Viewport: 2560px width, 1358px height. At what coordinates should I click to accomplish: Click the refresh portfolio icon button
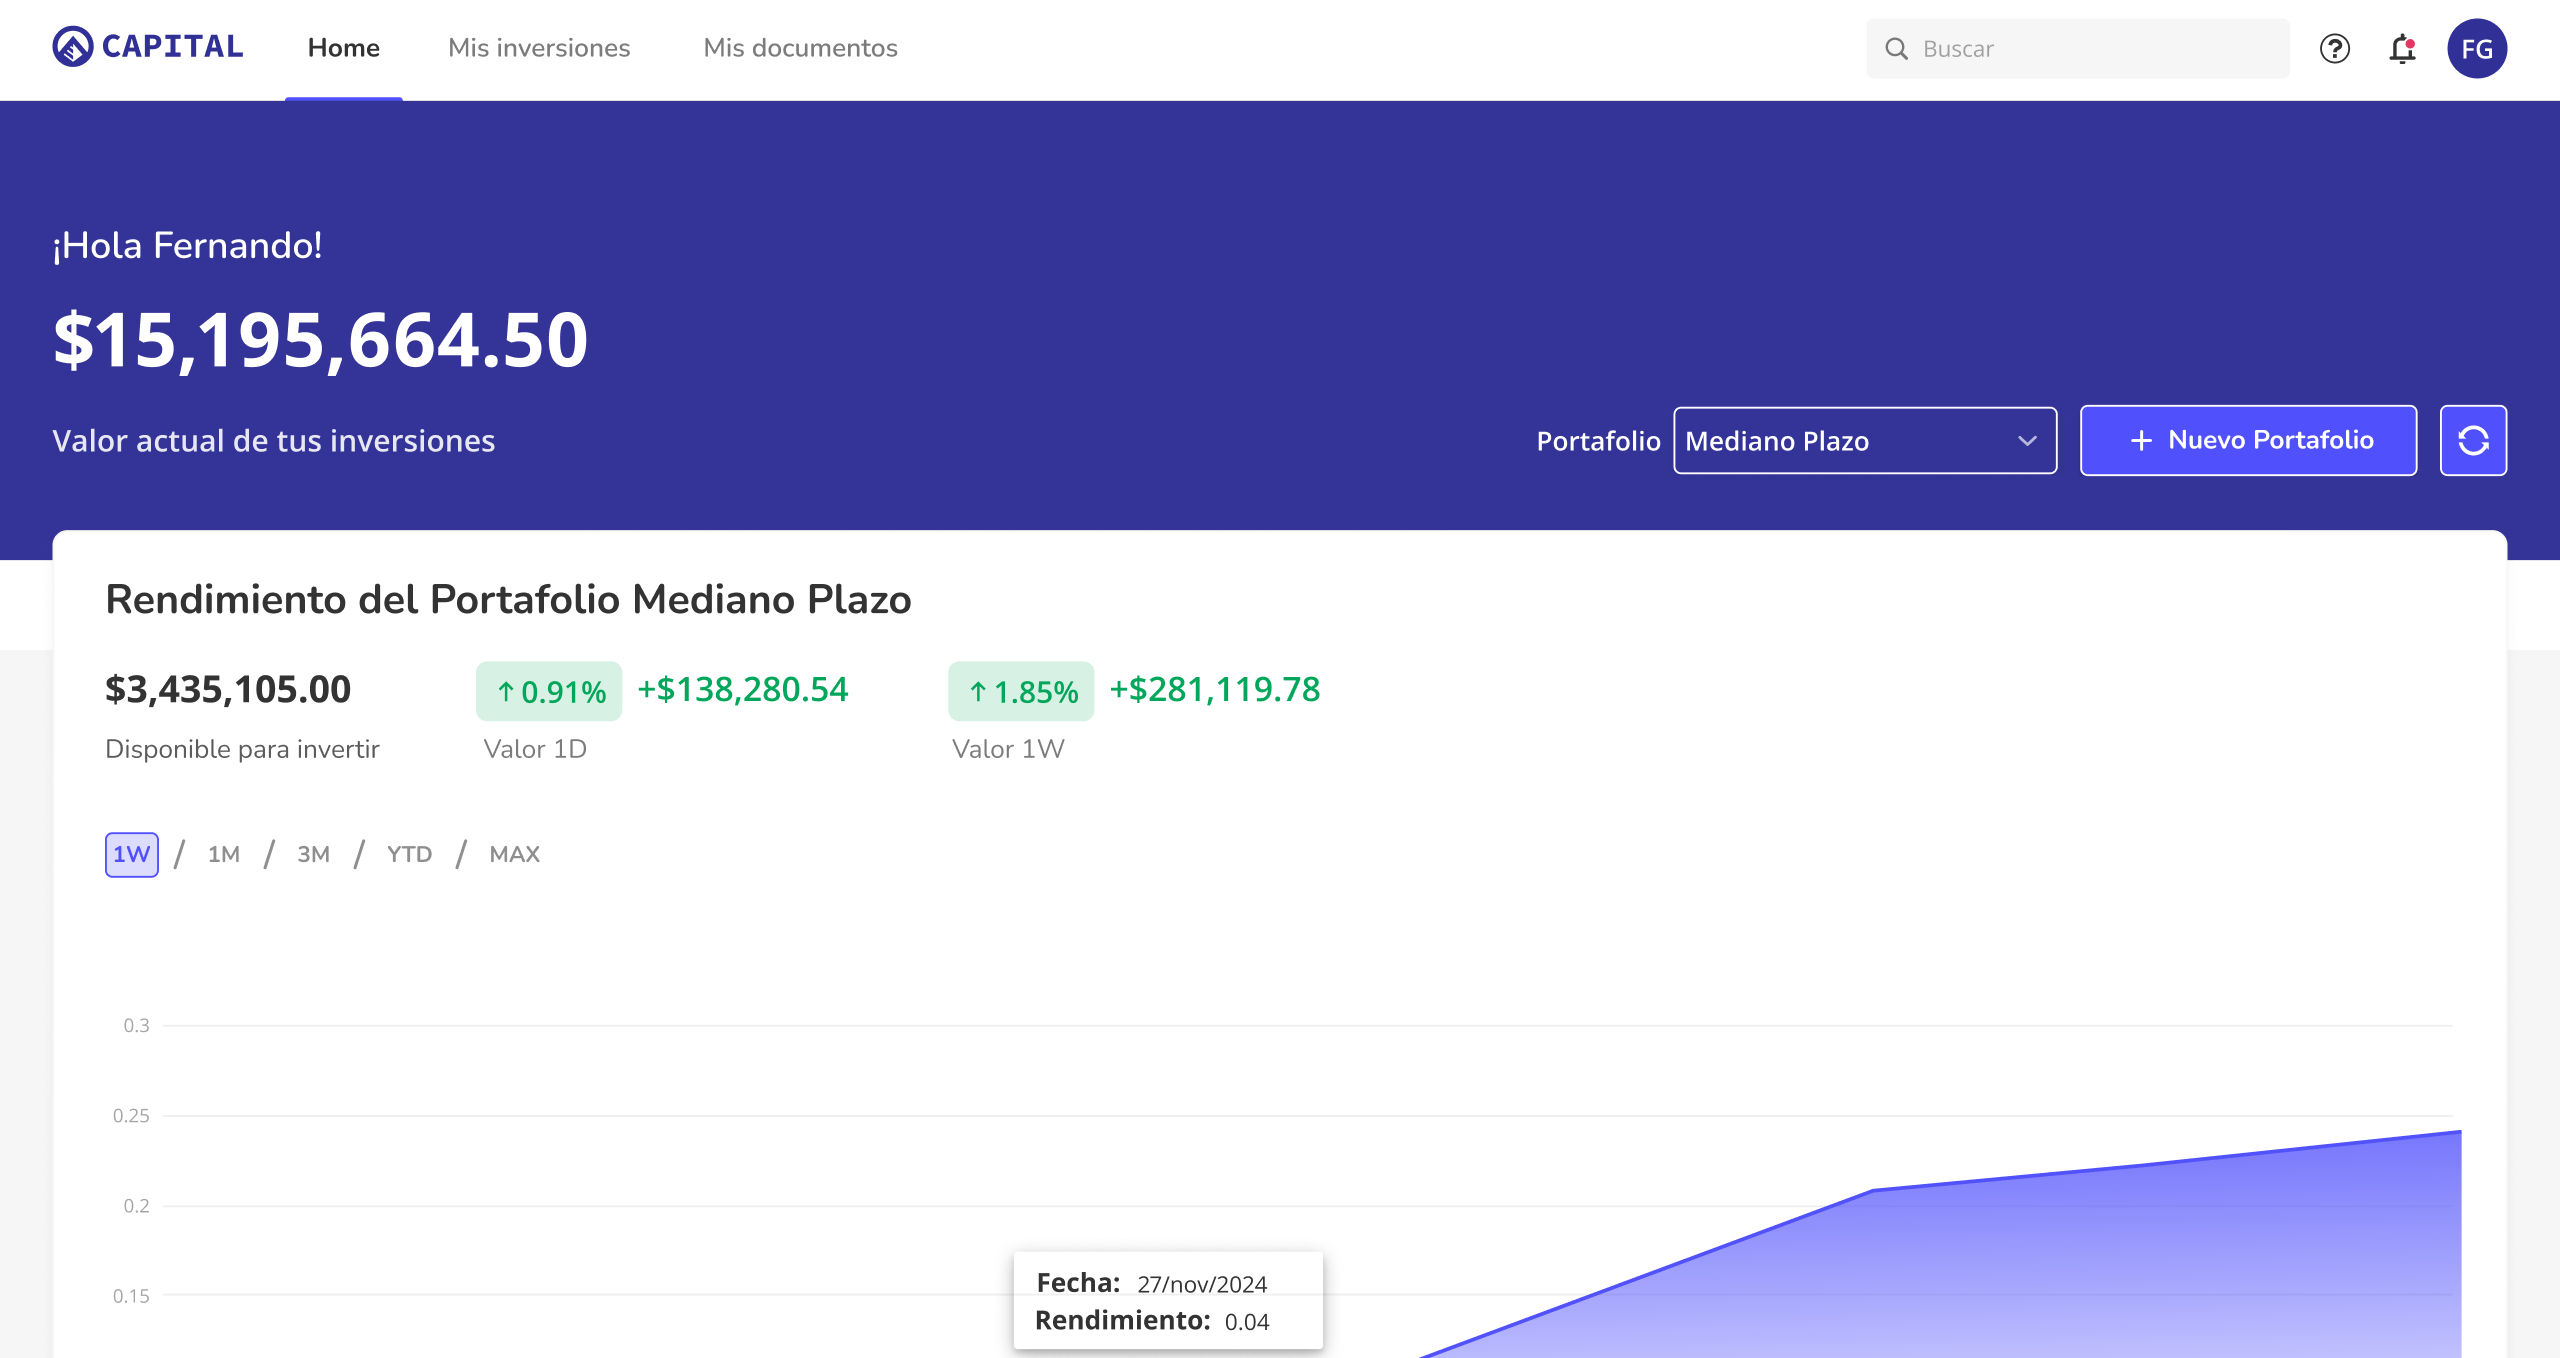tap(2472, 440)
